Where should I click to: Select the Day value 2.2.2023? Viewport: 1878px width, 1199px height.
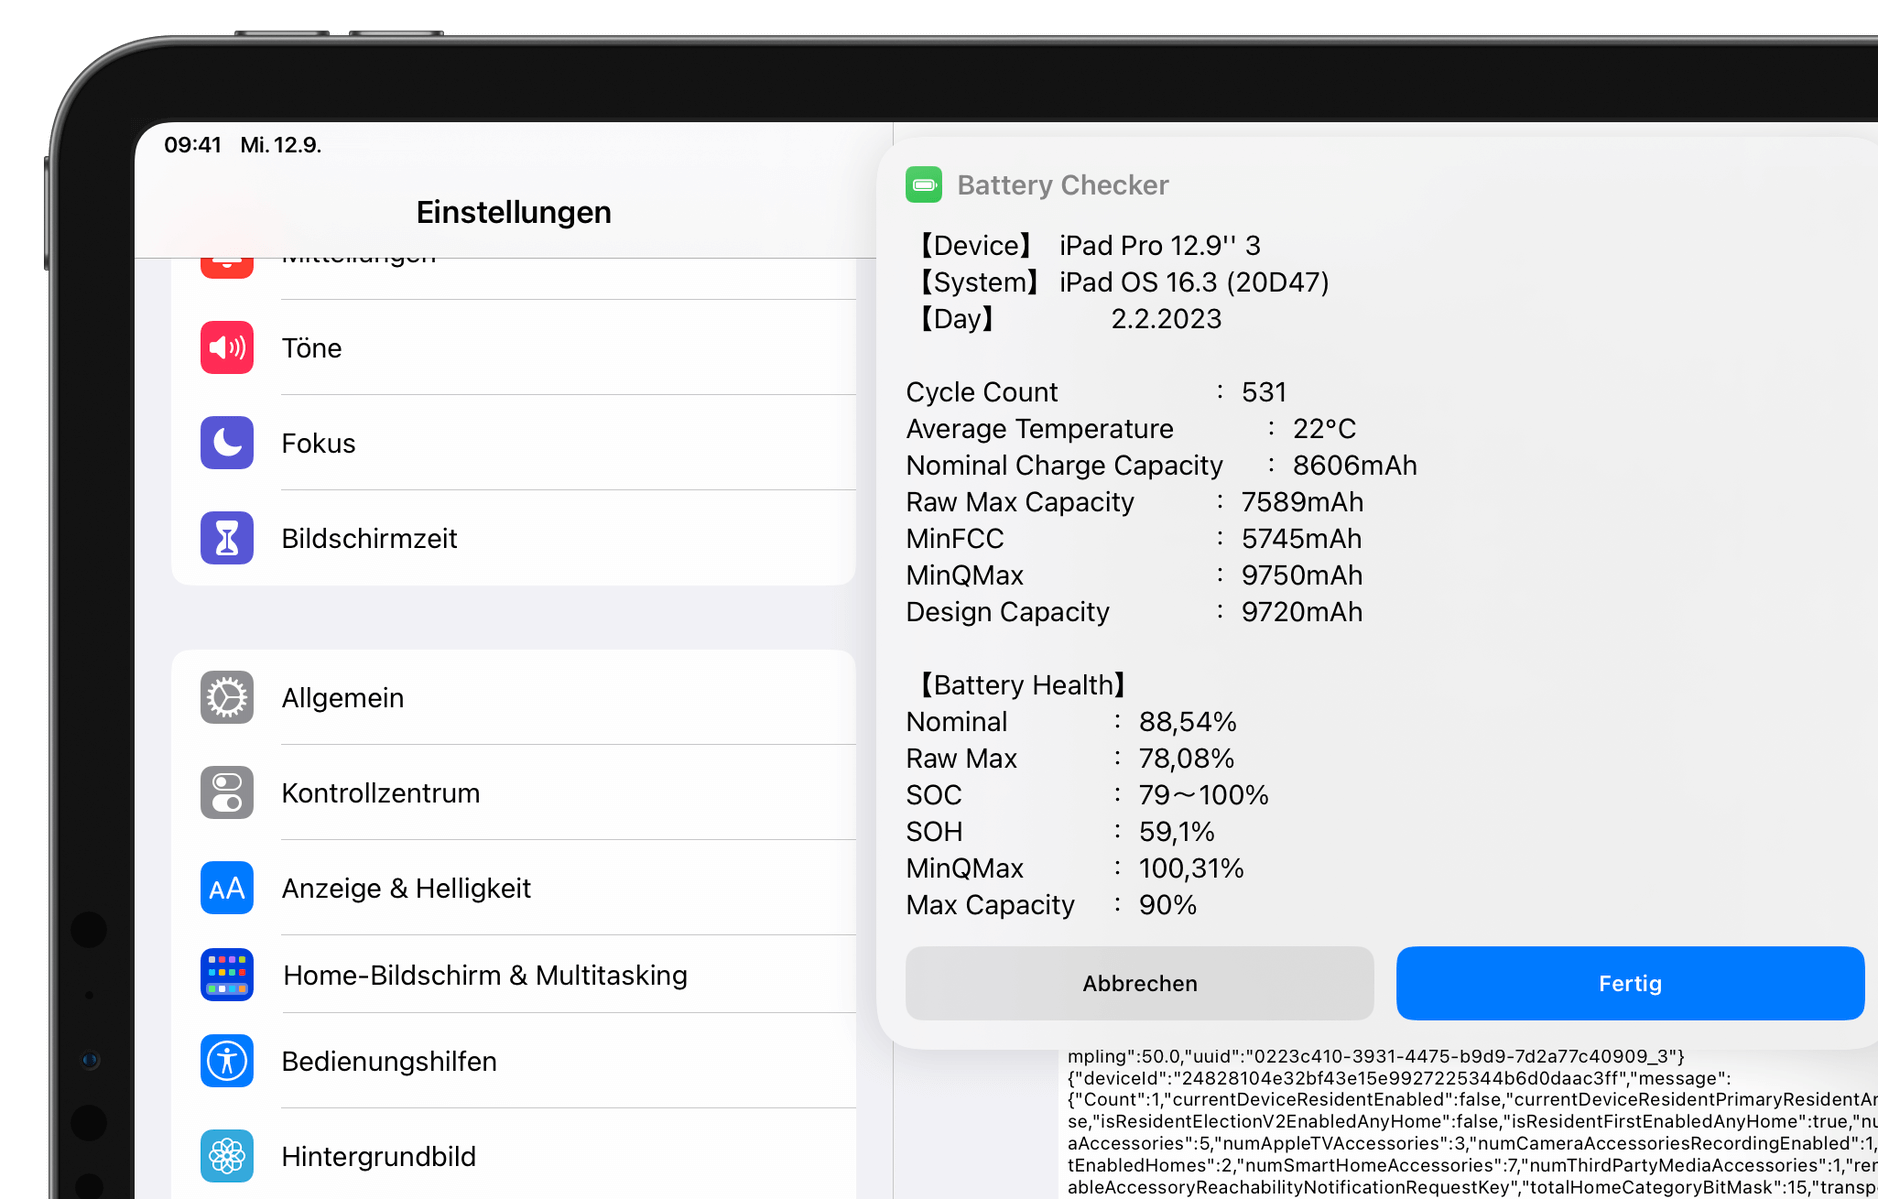click(1166, 319)
